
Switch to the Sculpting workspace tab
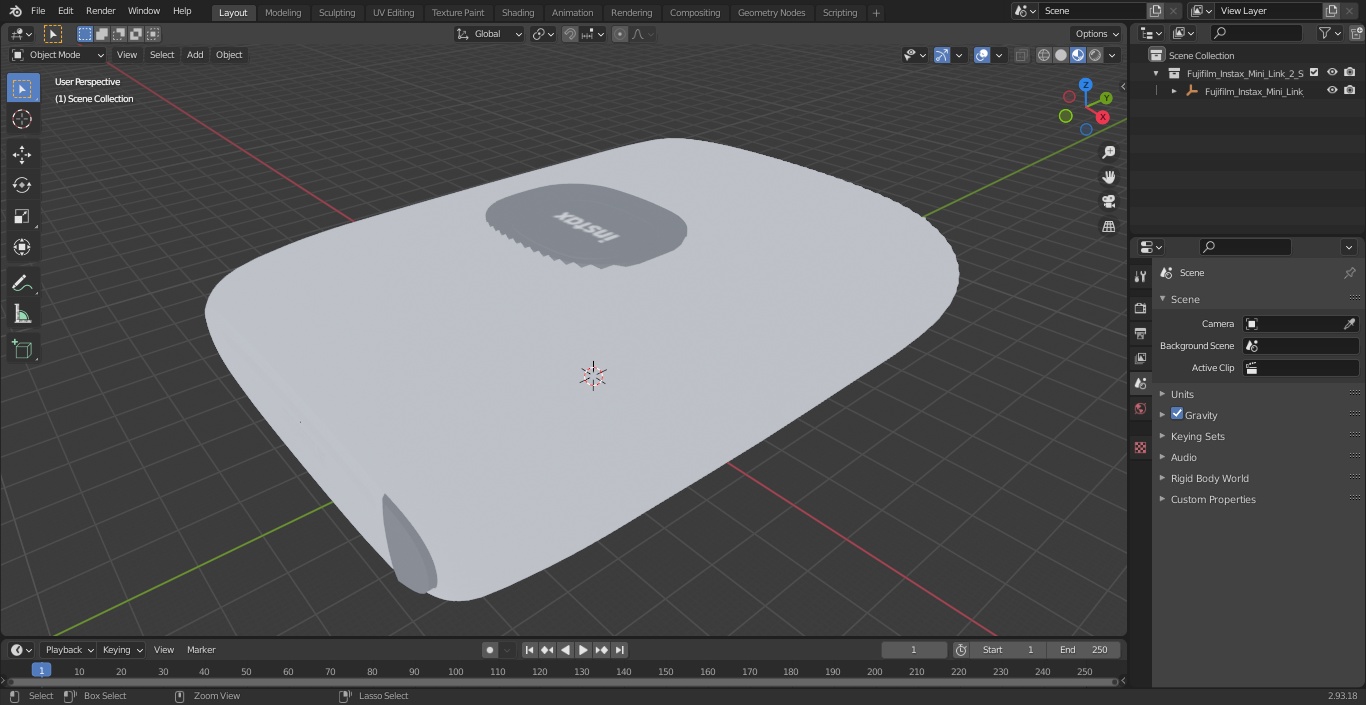tap(337, 13)
